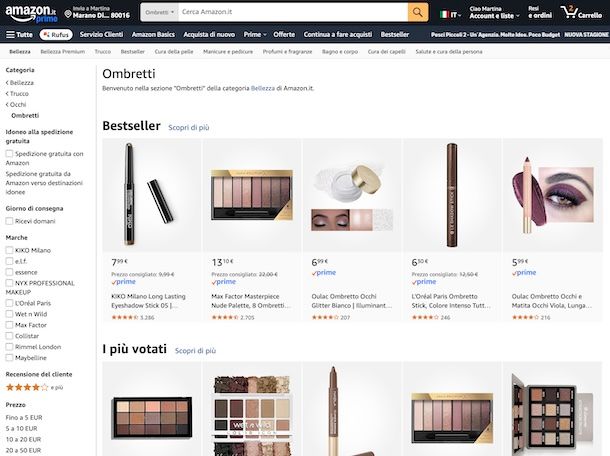
Task: Click the delivery location pin to Marano
Action: [x=97, y=12]
